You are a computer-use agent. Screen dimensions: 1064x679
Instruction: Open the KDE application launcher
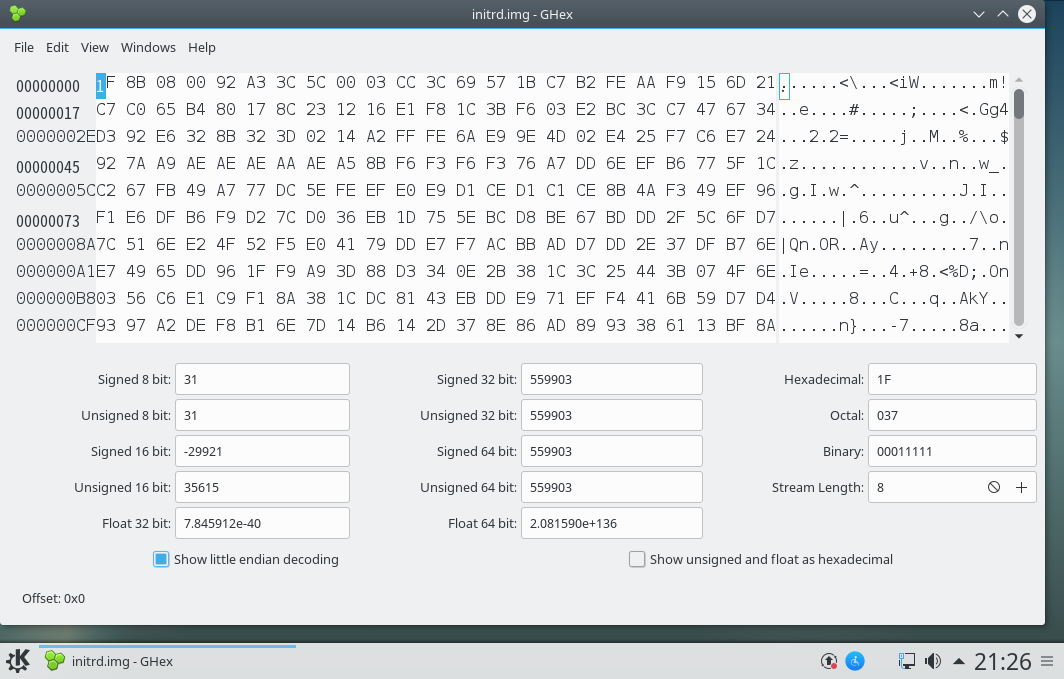(x=16, y=661)
